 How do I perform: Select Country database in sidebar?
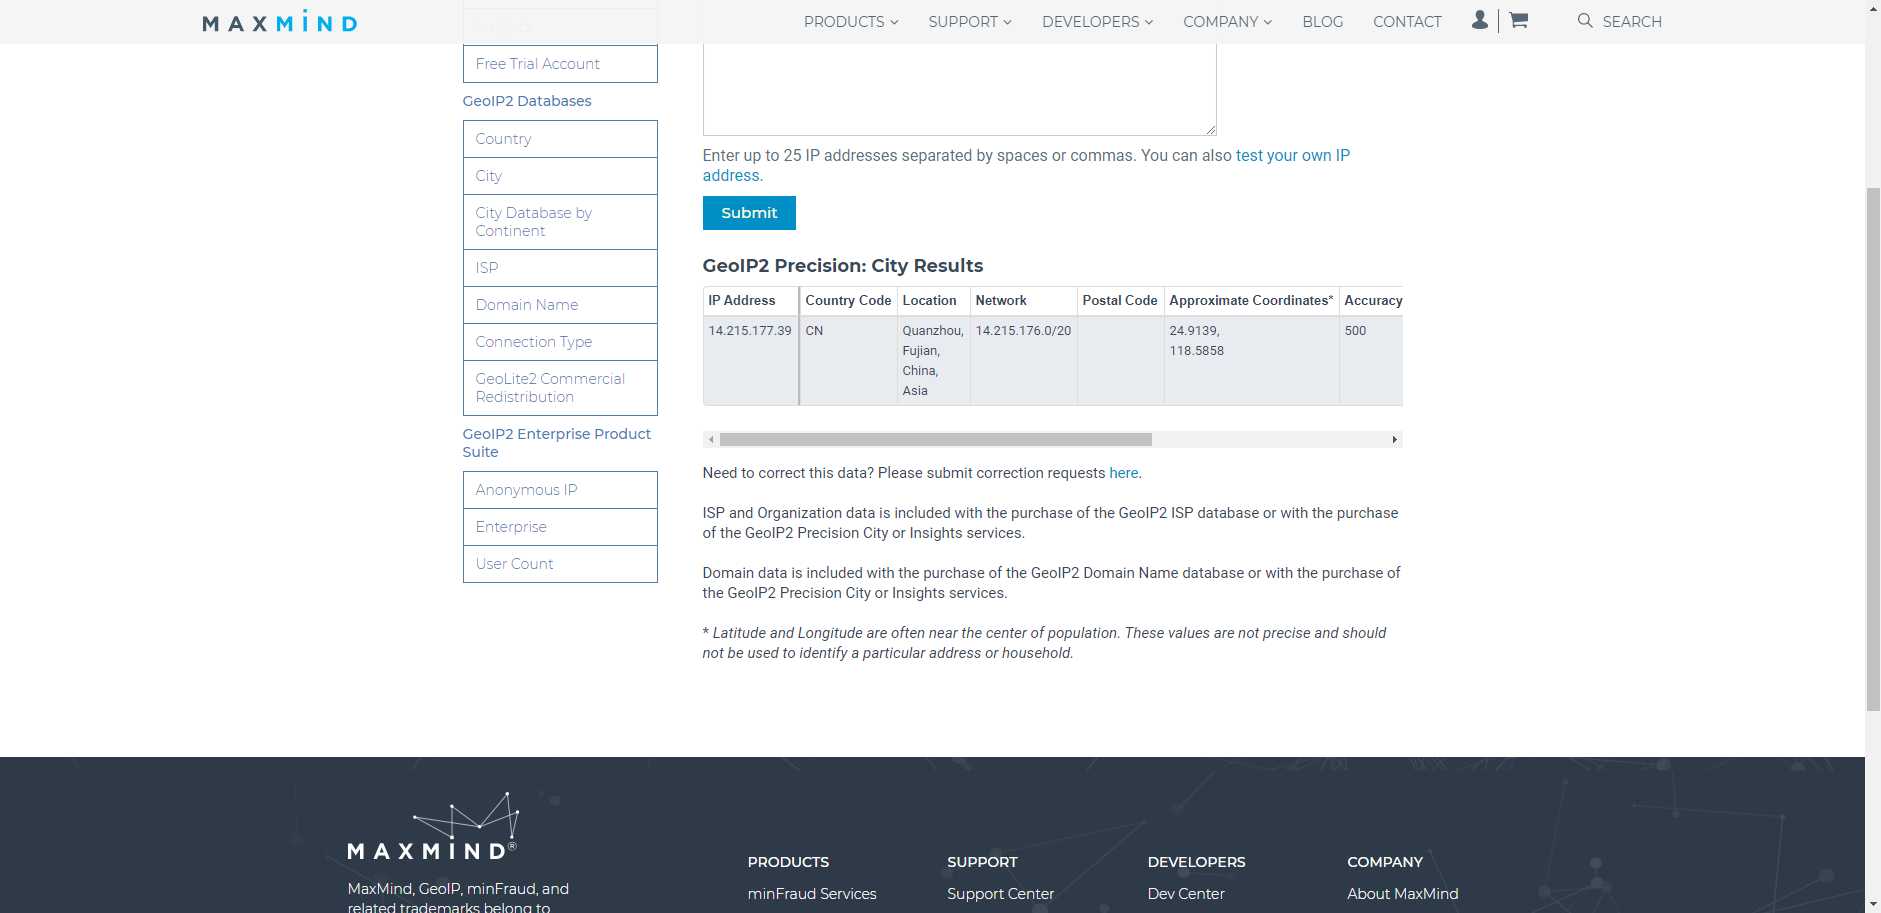click(560, 139)
